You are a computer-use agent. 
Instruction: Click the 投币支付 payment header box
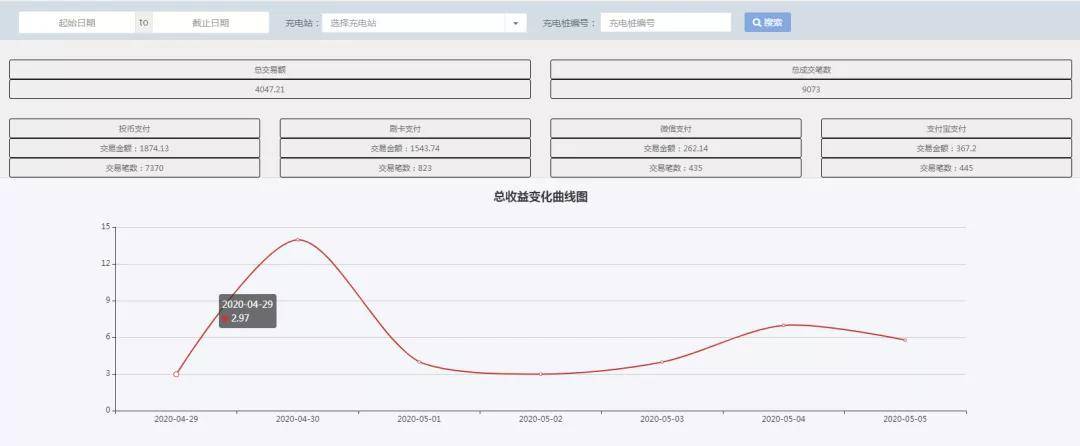pyautogui.click(x=134, y=129)
